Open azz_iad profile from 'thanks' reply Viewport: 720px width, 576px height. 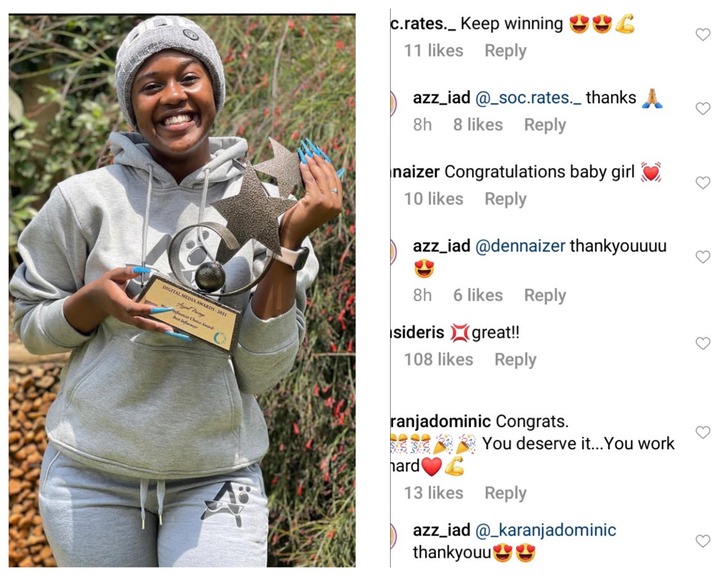point(441,98)
